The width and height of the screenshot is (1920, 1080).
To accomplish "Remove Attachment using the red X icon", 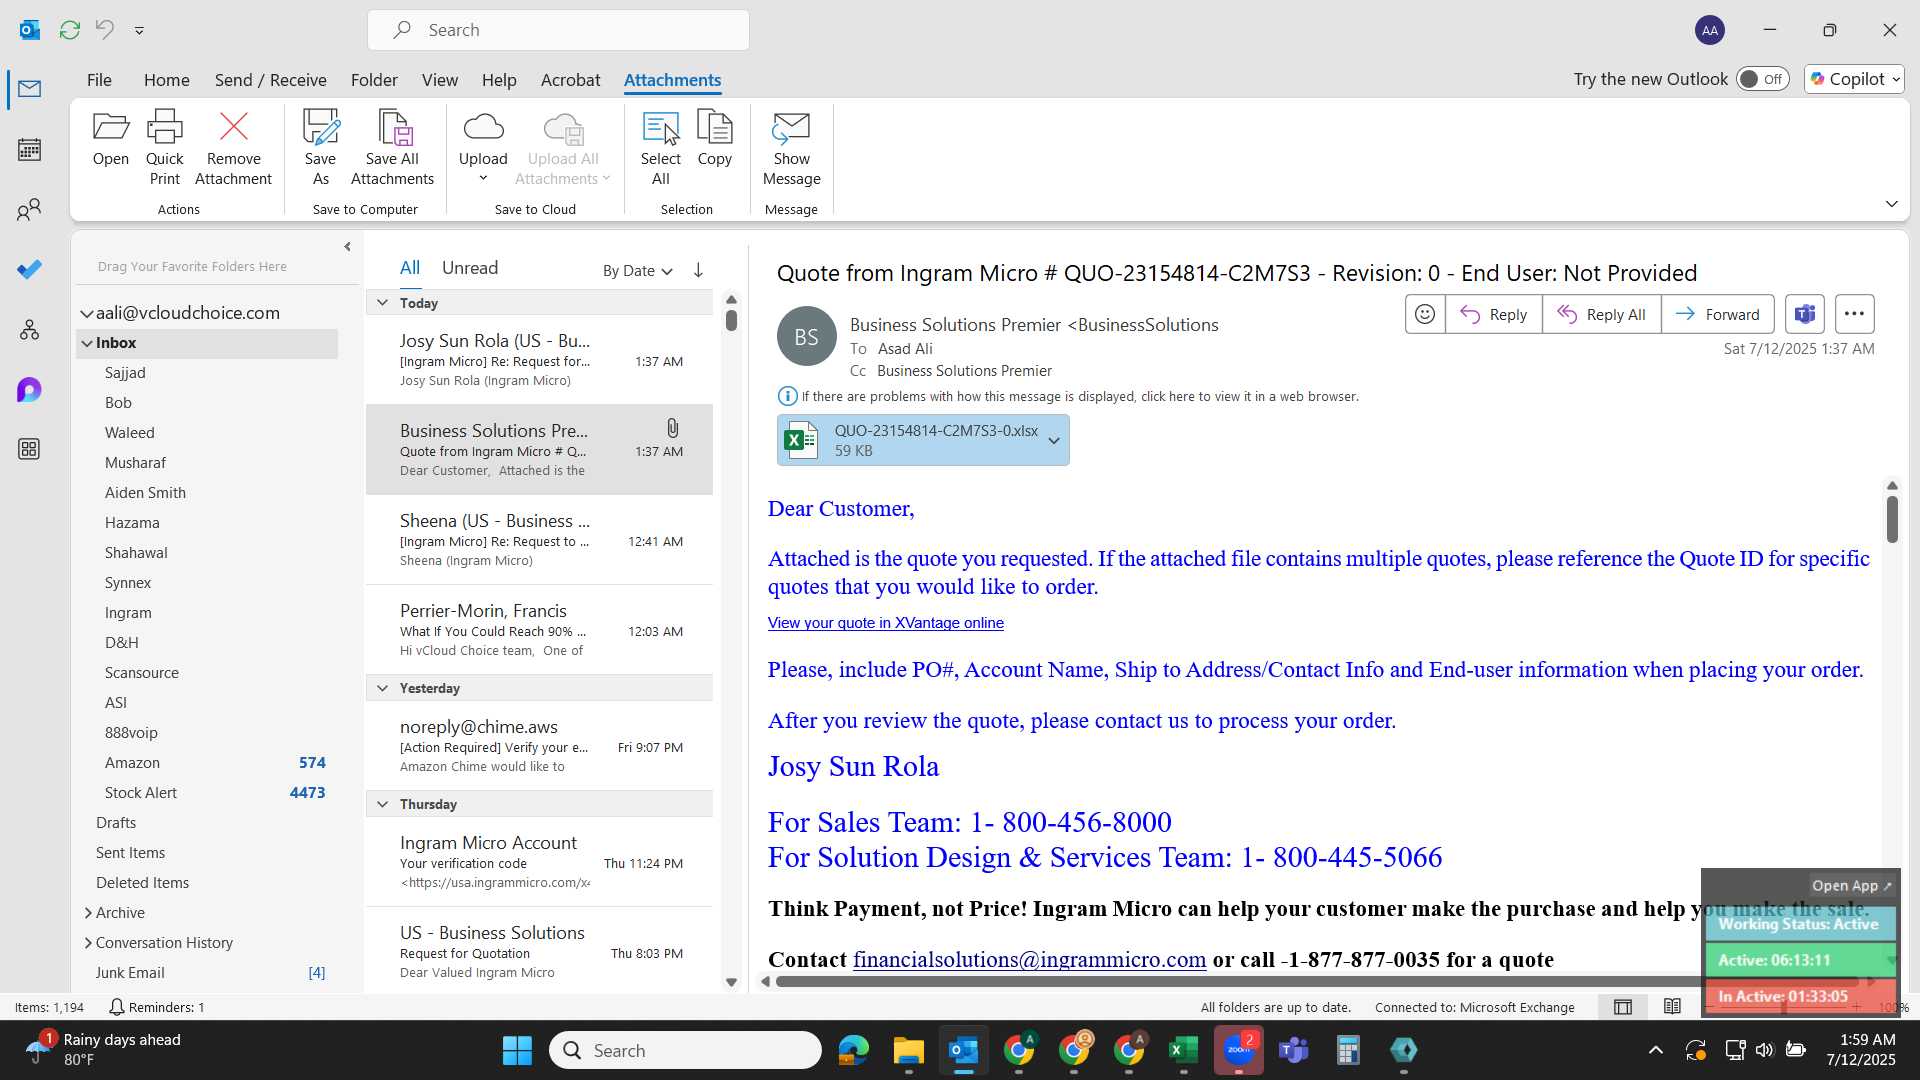I will pos(233,148).
